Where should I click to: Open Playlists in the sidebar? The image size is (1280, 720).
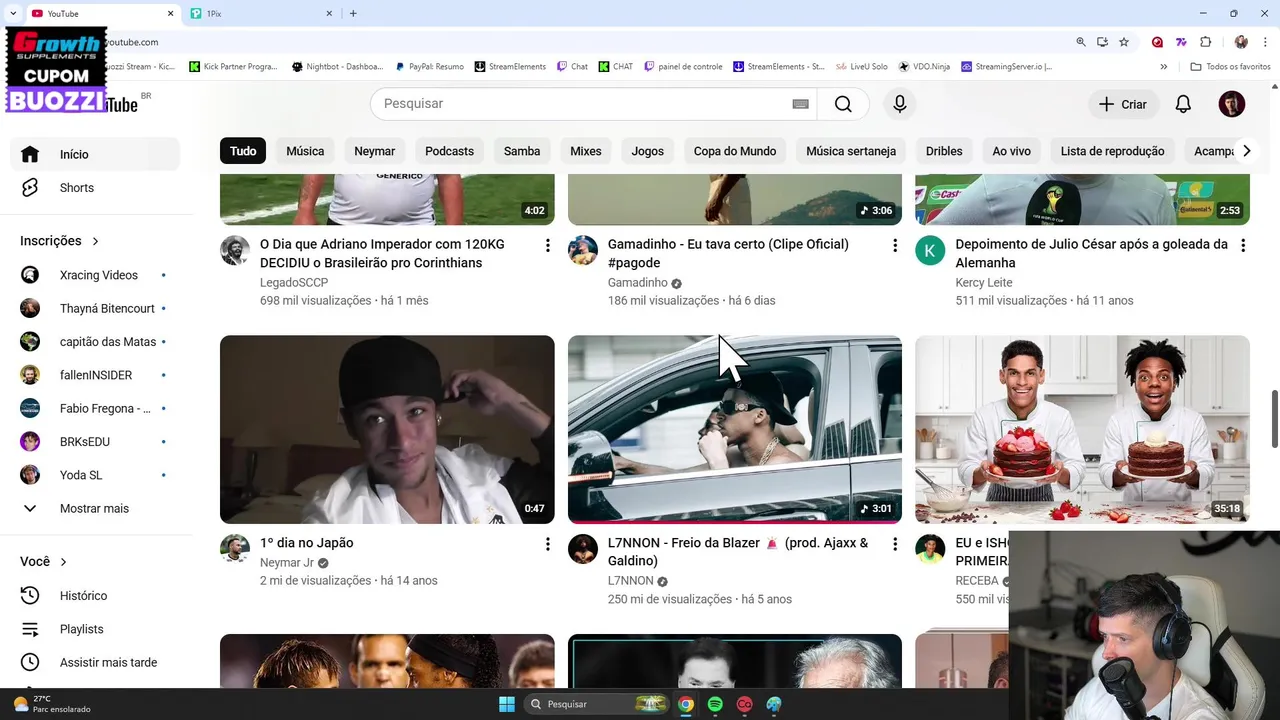(95, 629)
